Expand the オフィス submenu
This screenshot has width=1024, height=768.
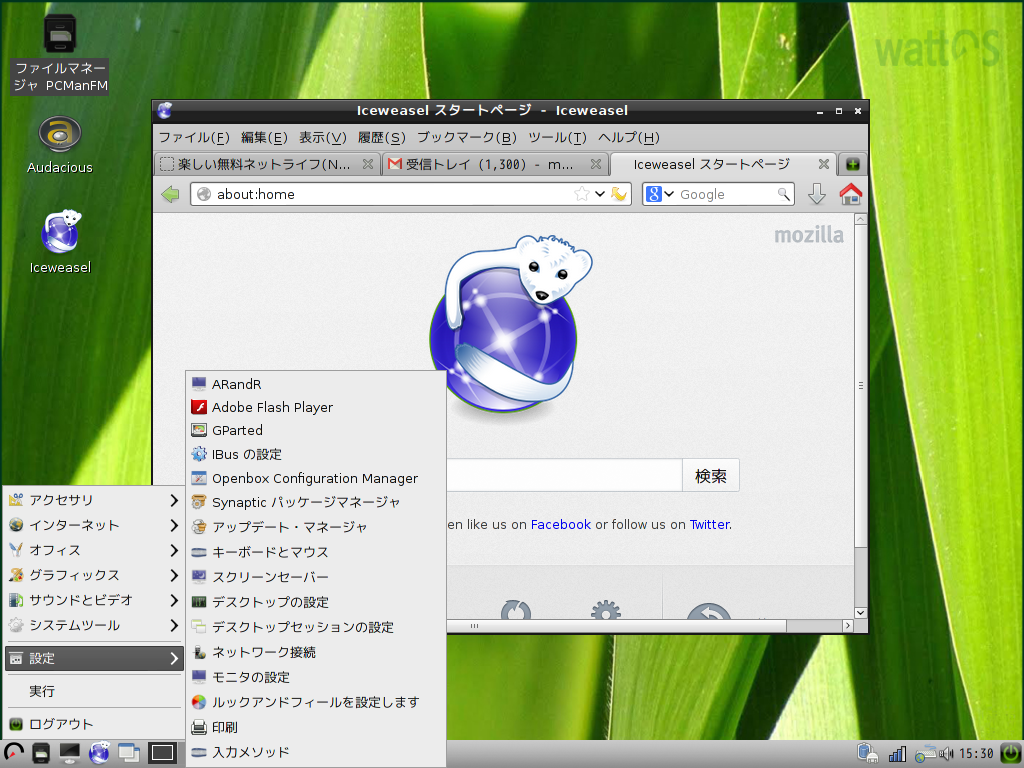coord(94,550)
